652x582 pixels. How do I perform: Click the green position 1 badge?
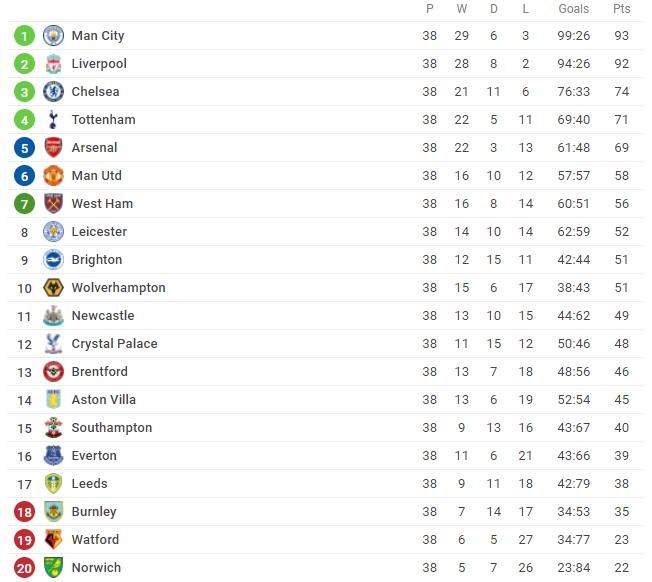[x=25, y=36]
